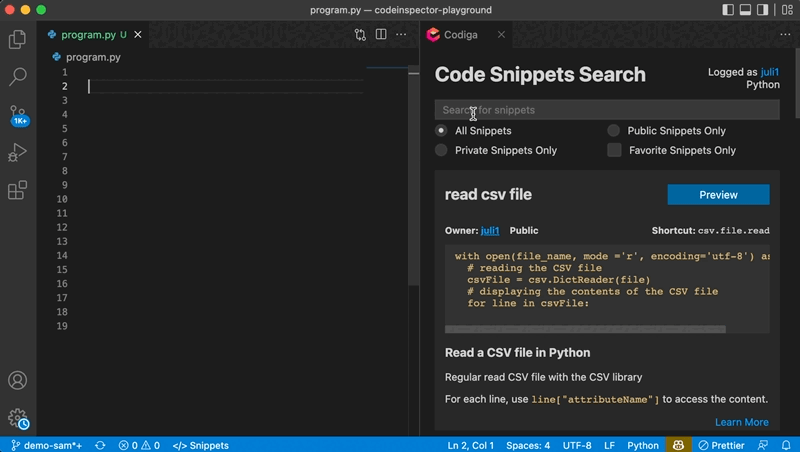Click the Preview button for read csv file
This screenshot has height=452, width=800.
point(718,195)
